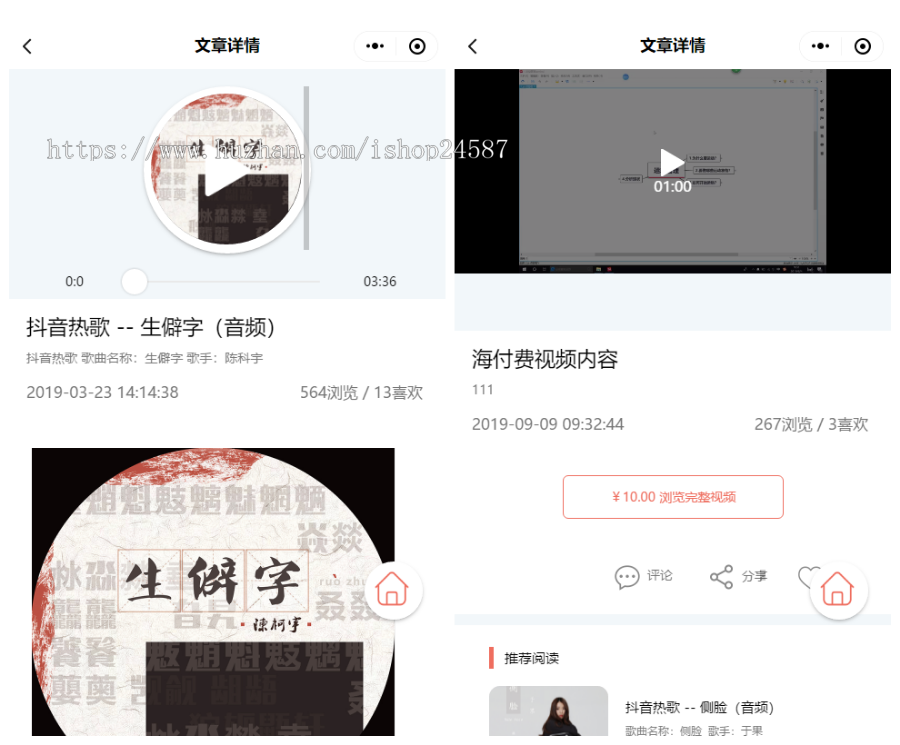Screen dimensions: 900x745
Task: Click the 歌曲名称: 侧脸 歌手: 于果 subtitle
Action: [x=693, y=731]
